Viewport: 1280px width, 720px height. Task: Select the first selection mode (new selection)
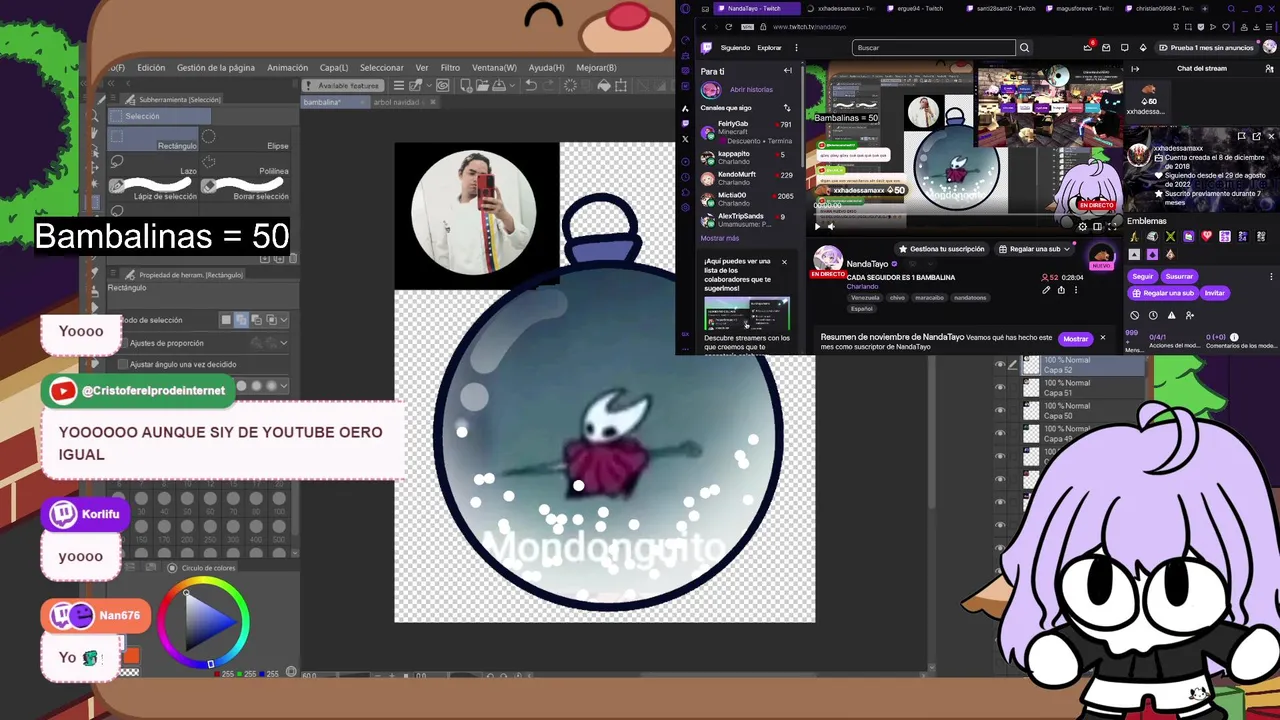pos(227,320)
